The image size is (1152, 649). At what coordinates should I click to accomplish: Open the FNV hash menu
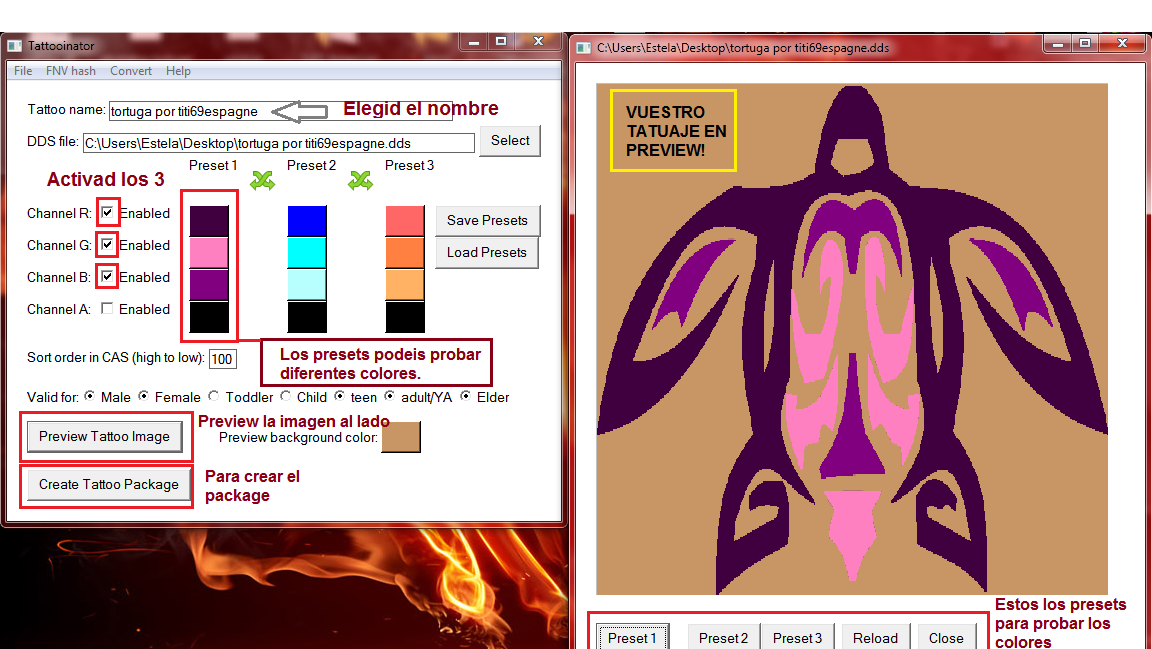(x=70, y=71)
